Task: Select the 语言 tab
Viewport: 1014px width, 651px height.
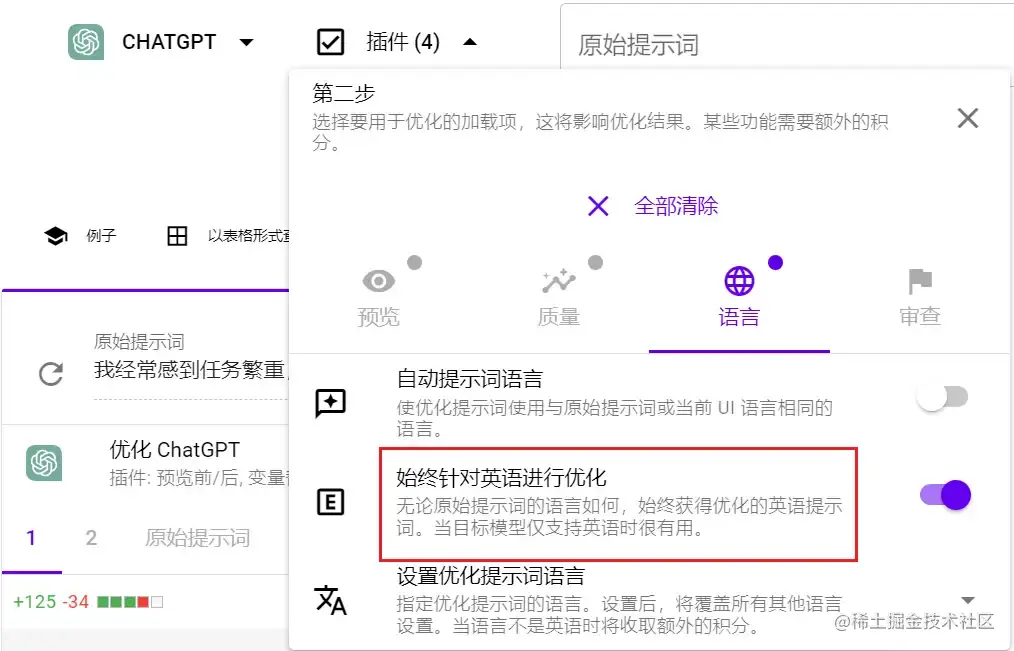Action: coord(739,300)
